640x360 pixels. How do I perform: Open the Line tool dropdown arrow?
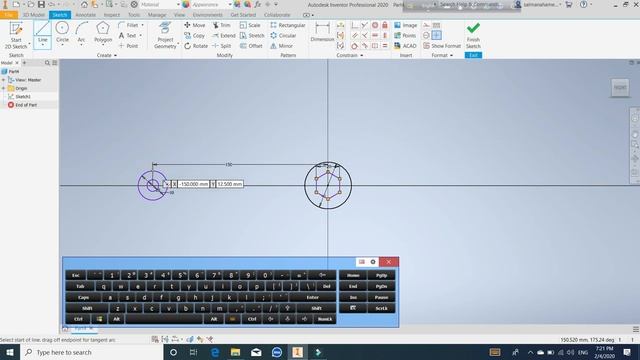click(x=42, y=45)
